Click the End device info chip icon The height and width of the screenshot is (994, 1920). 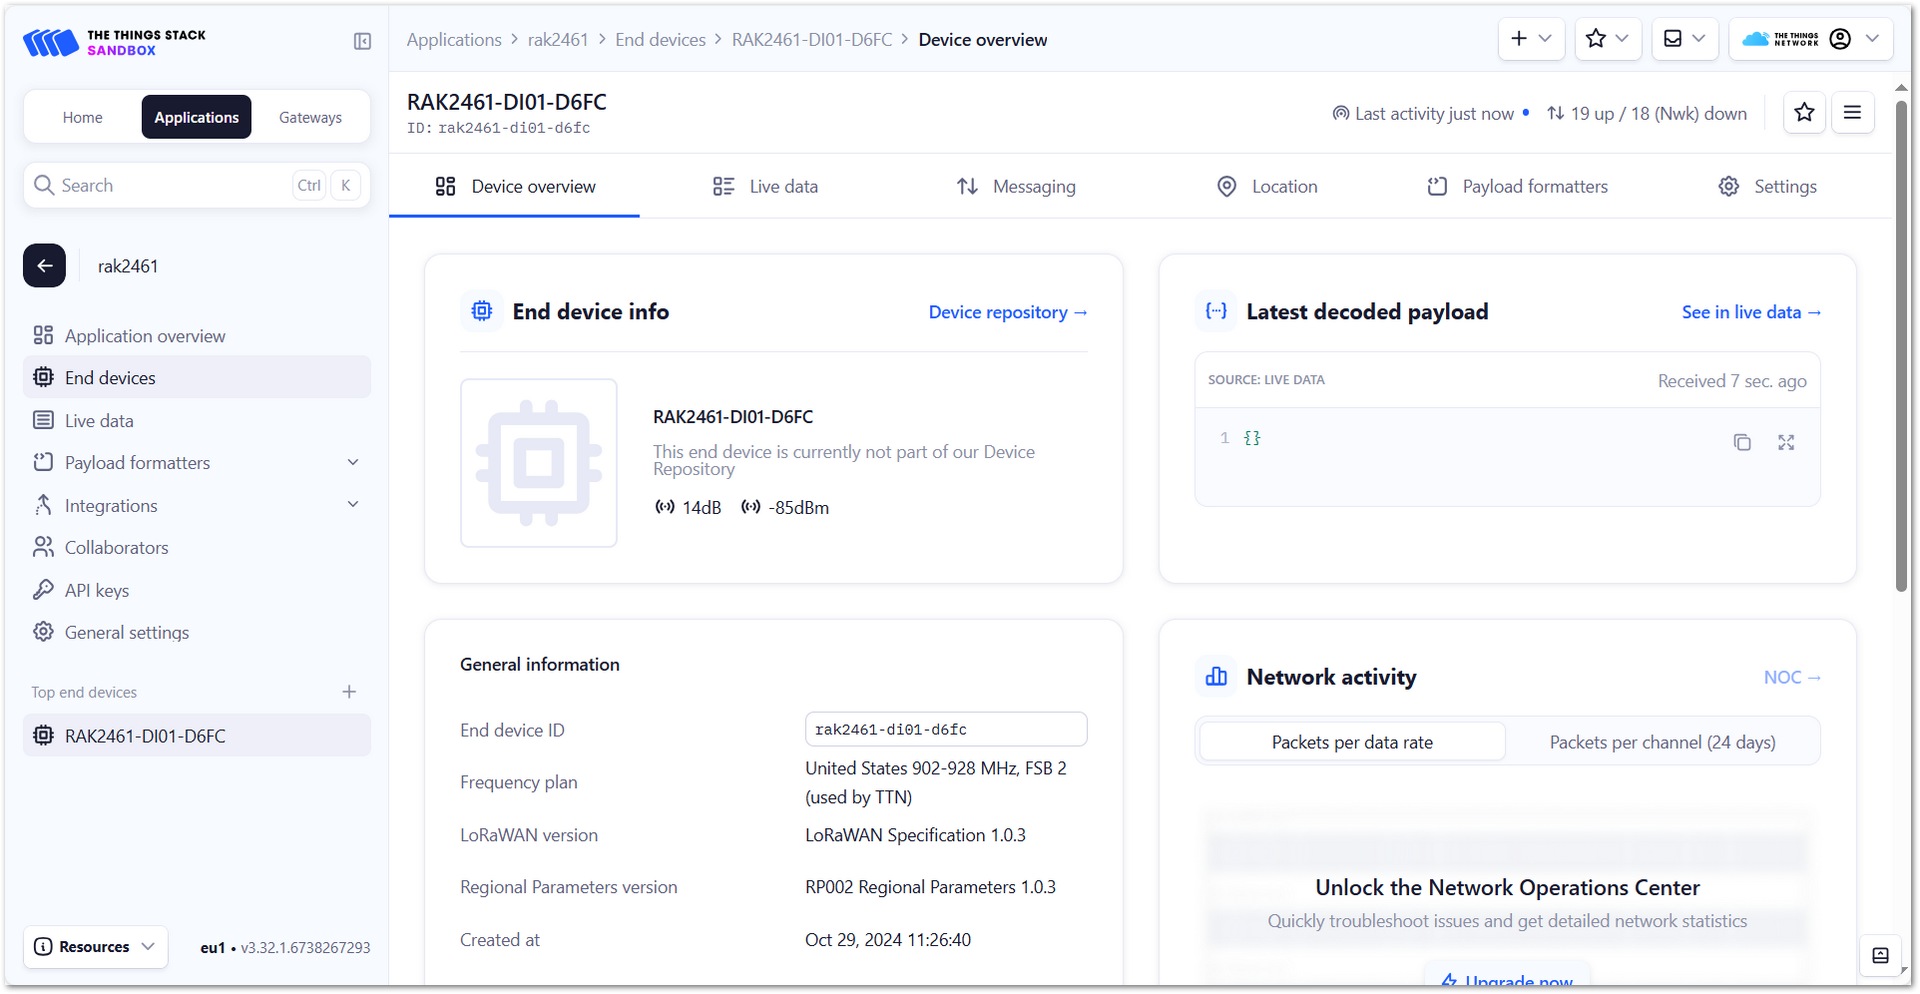coord(482,311)
